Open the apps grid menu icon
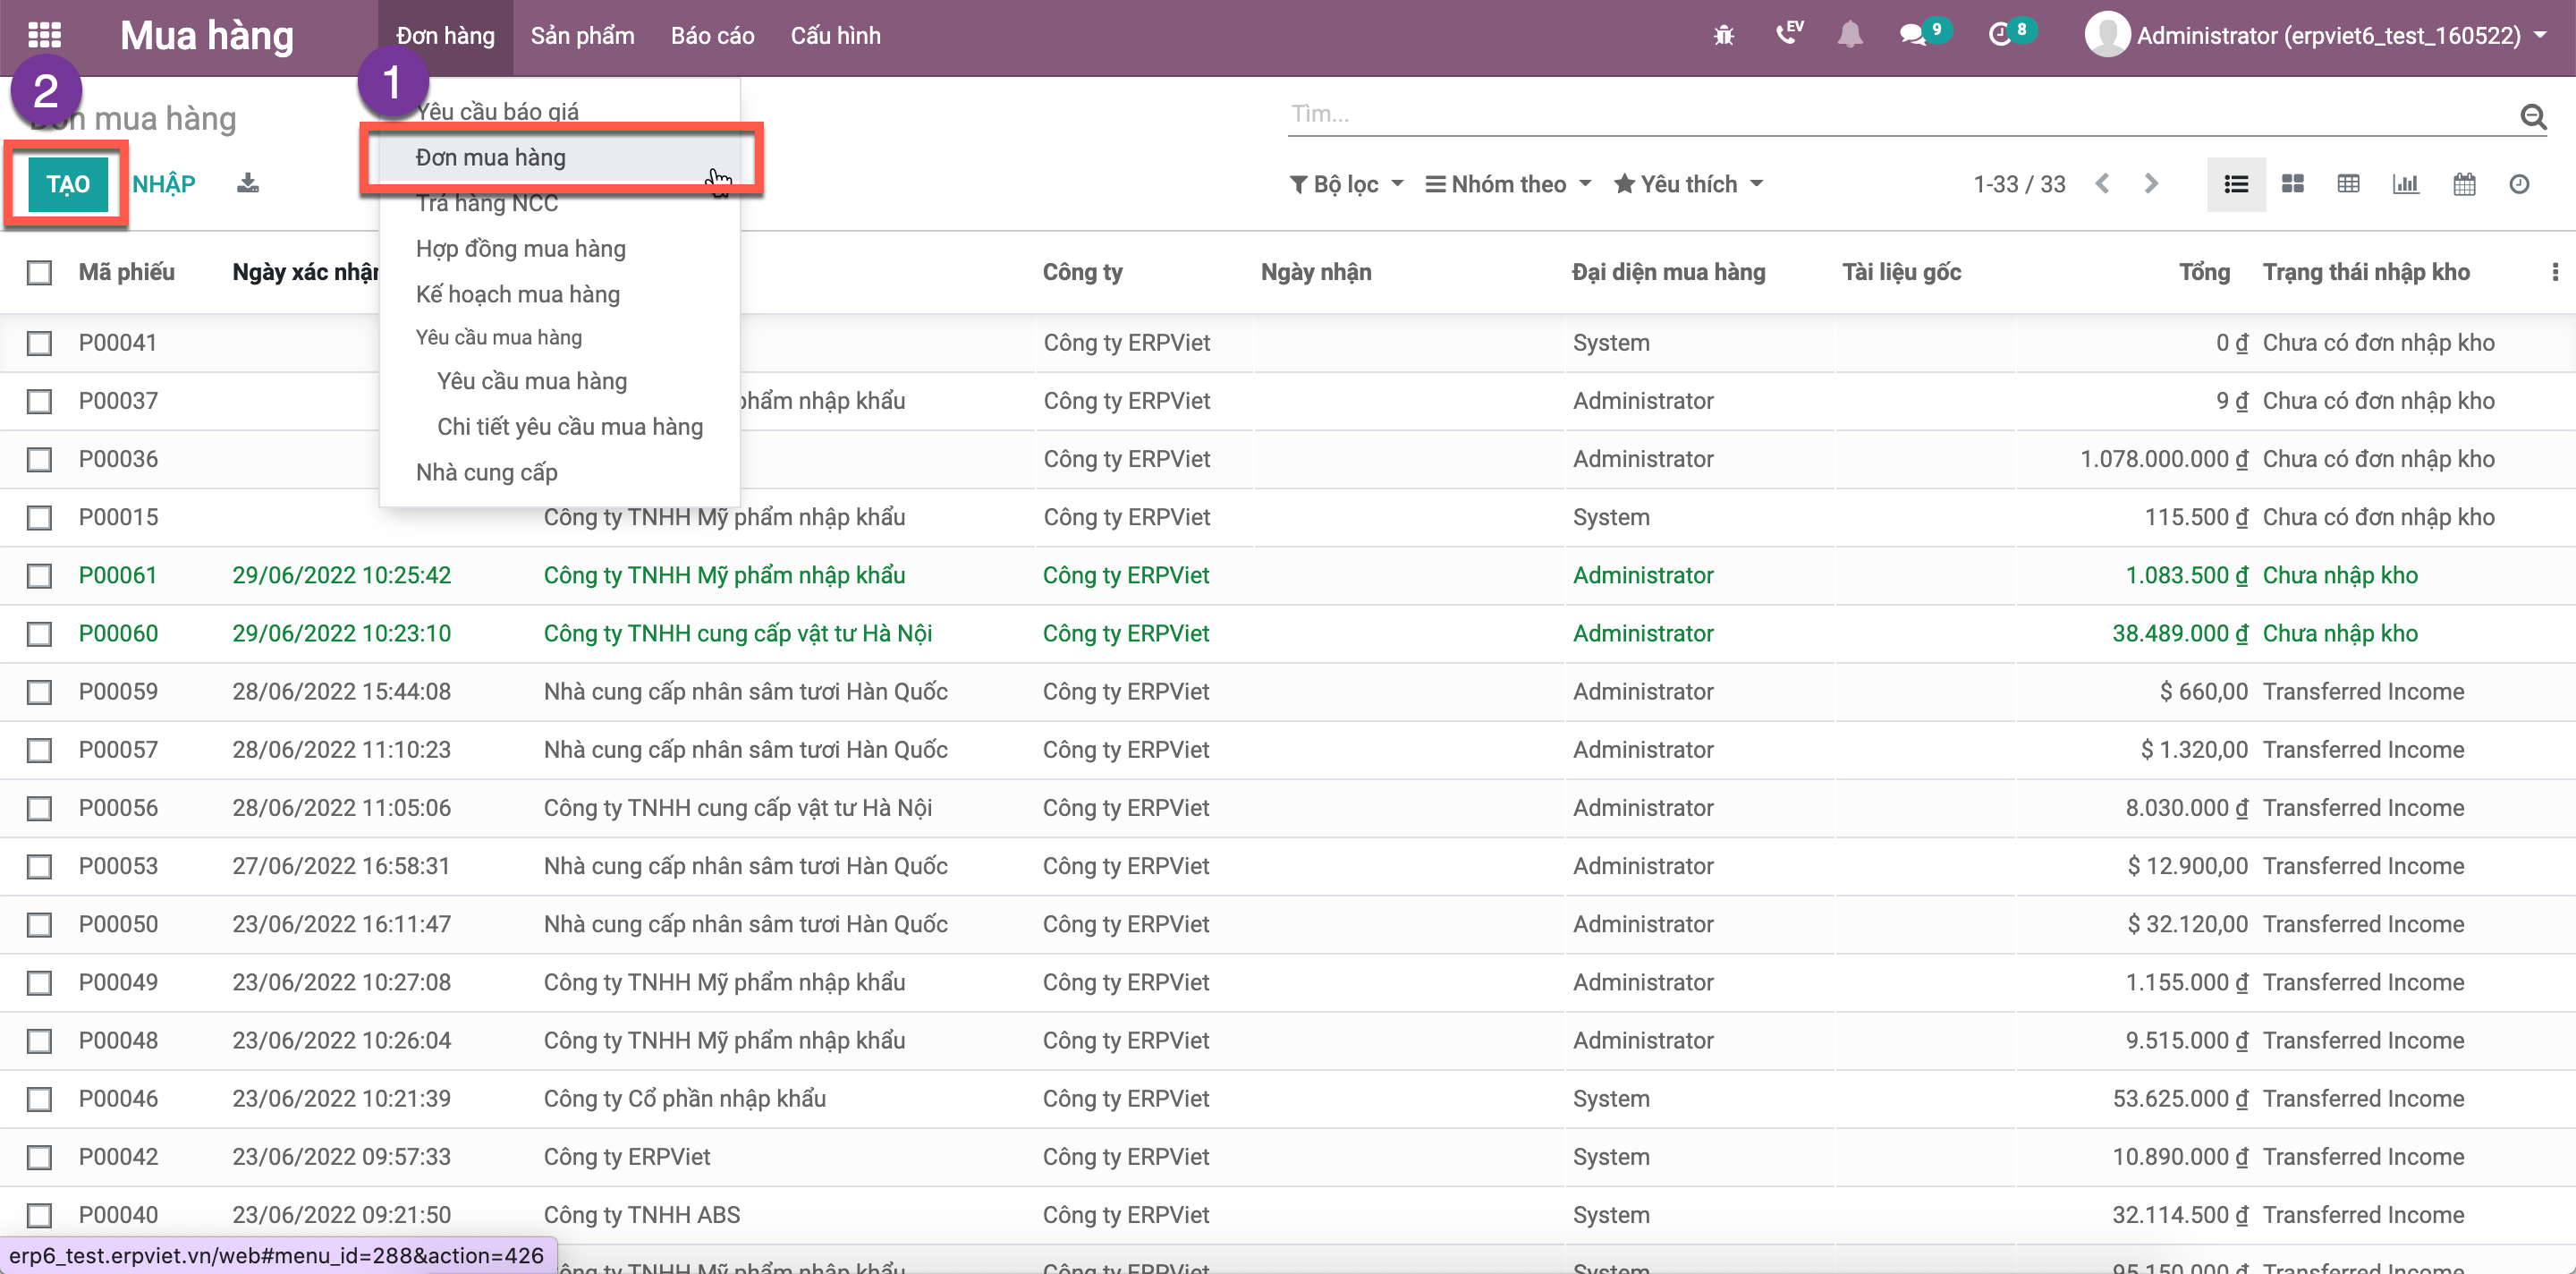 tap(44, 36)
